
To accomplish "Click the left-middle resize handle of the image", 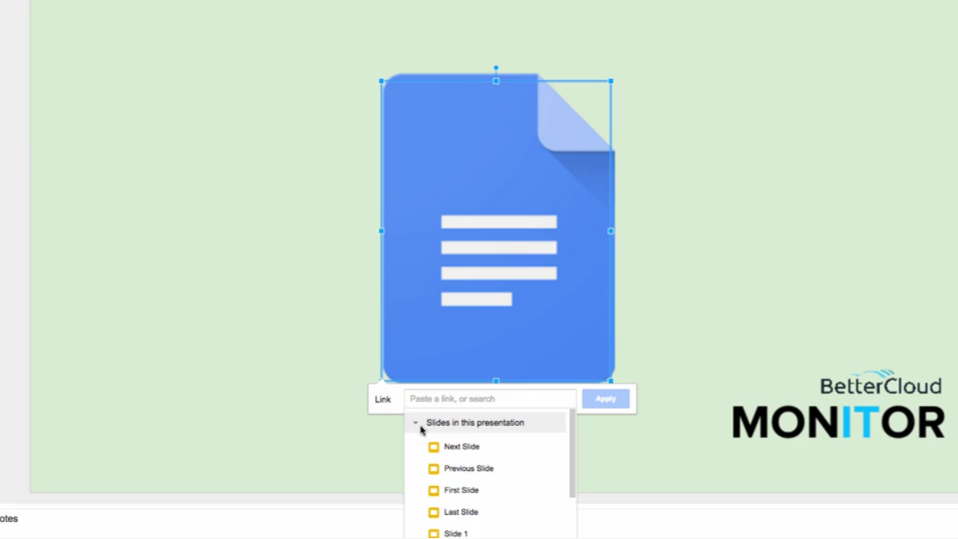I will pos(382,231).
